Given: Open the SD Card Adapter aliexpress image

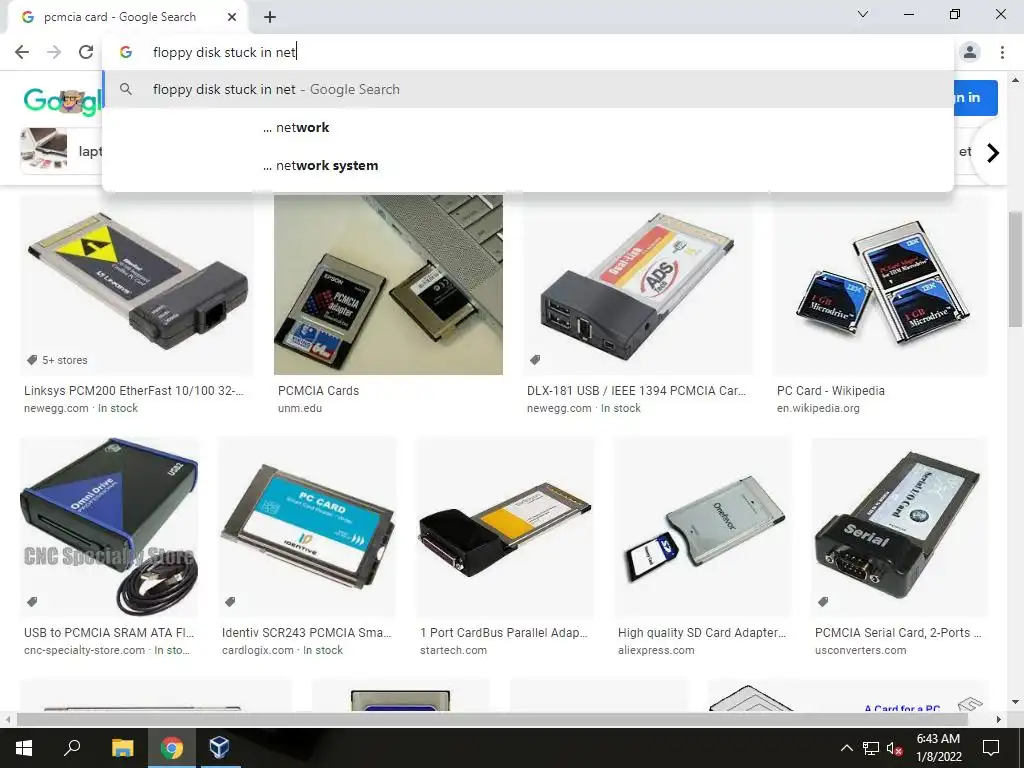Looking at the screenshot, I should point(703,527).
